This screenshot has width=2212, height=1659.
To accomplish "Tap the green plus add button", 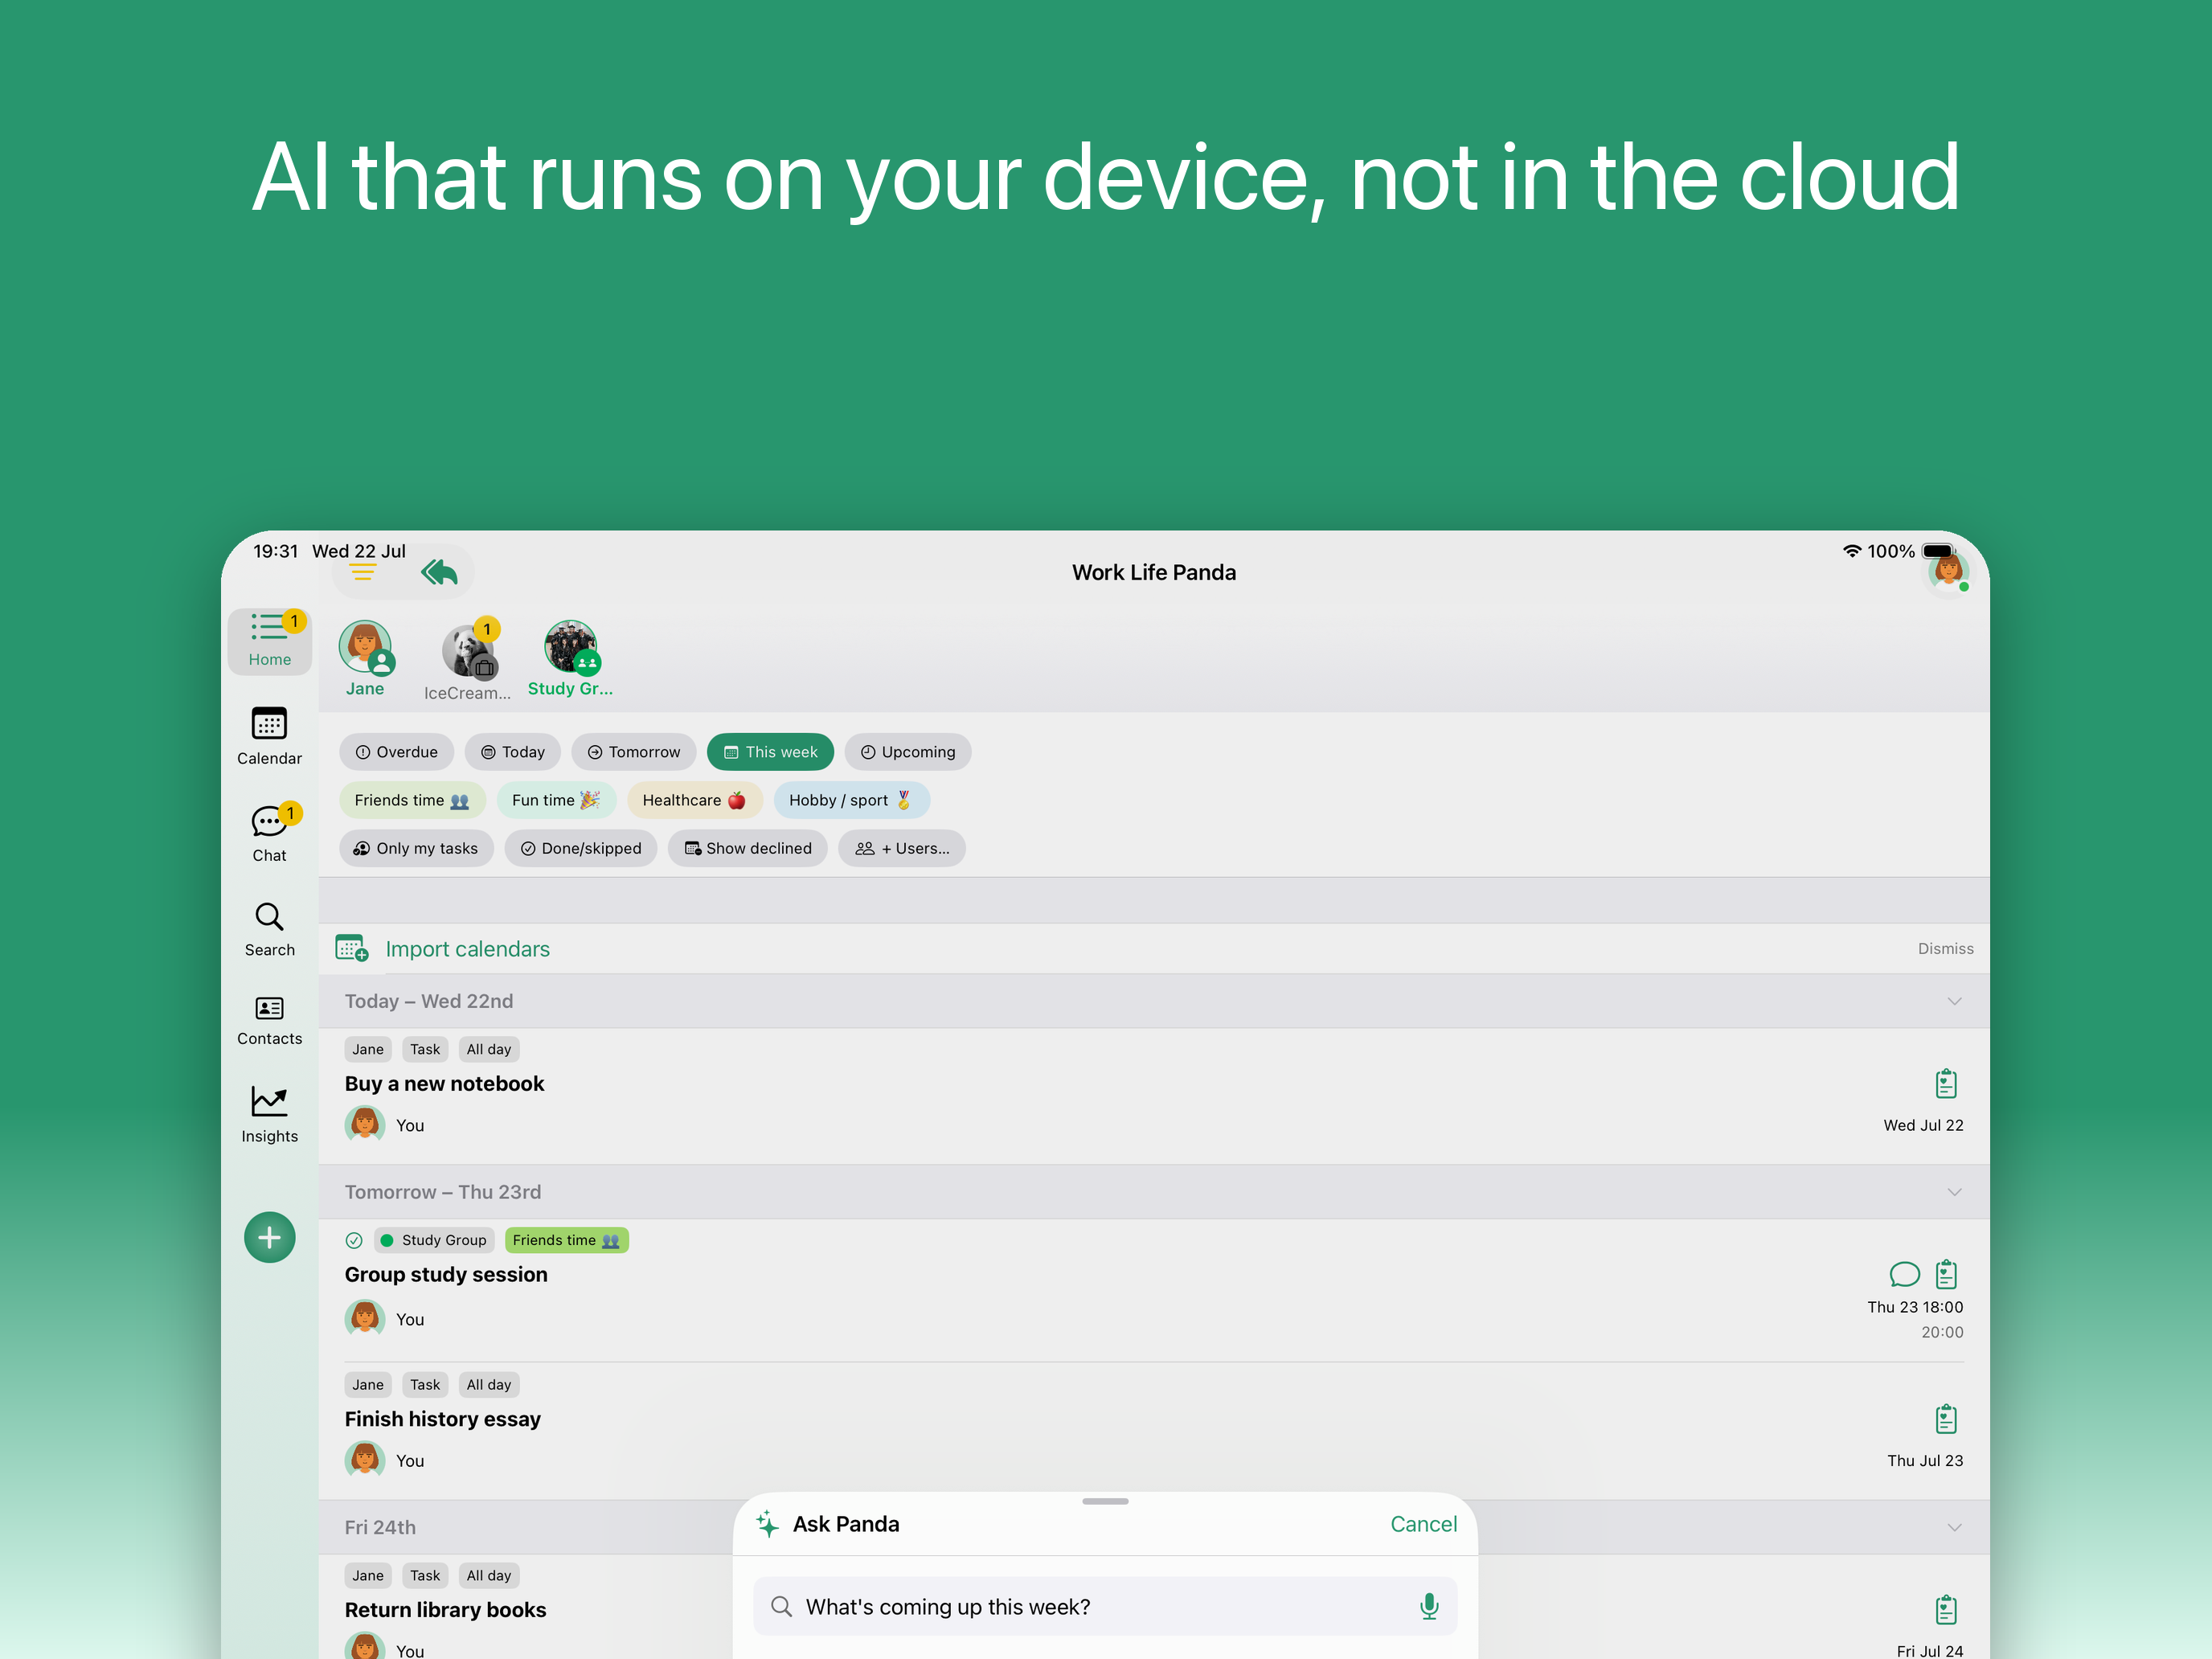I will [x=269, y=1237].
